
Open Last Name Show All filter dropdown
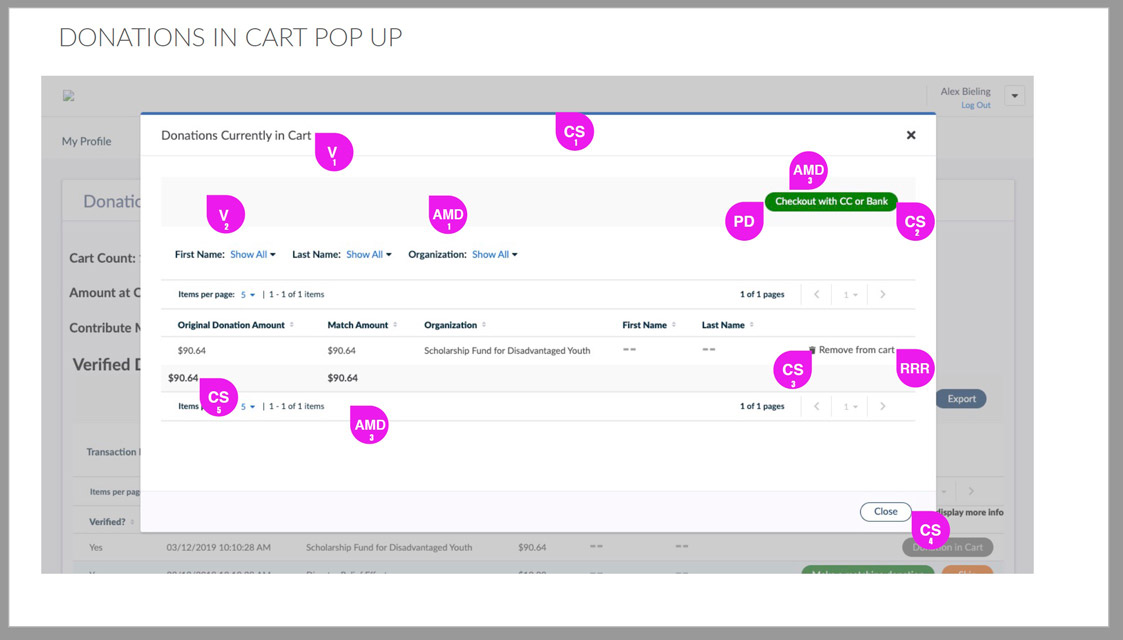pos(368,255)
